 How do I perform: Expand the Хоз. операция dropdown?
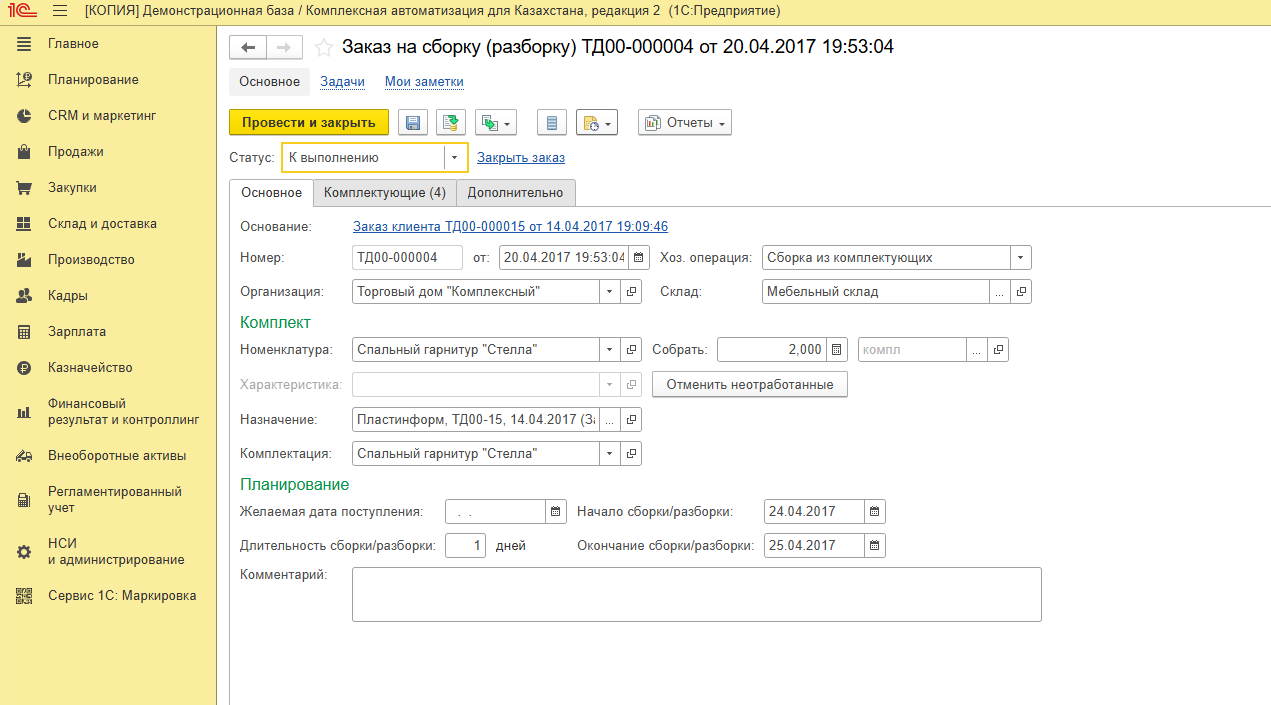pyautogui.click(x=1020, y=258)
